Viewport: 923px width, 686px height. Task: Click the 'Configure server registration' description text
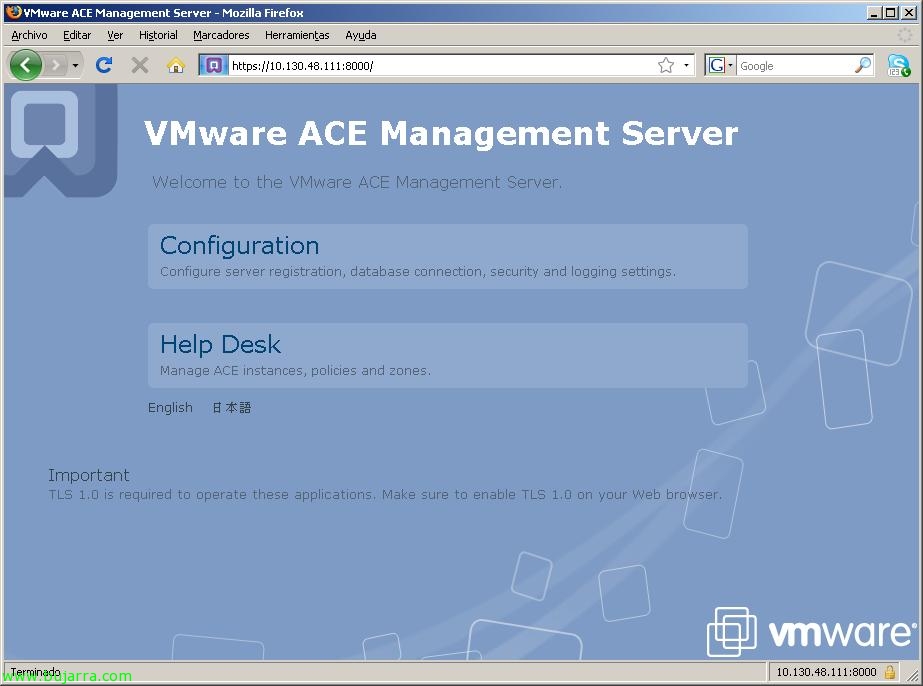point(418,271)
